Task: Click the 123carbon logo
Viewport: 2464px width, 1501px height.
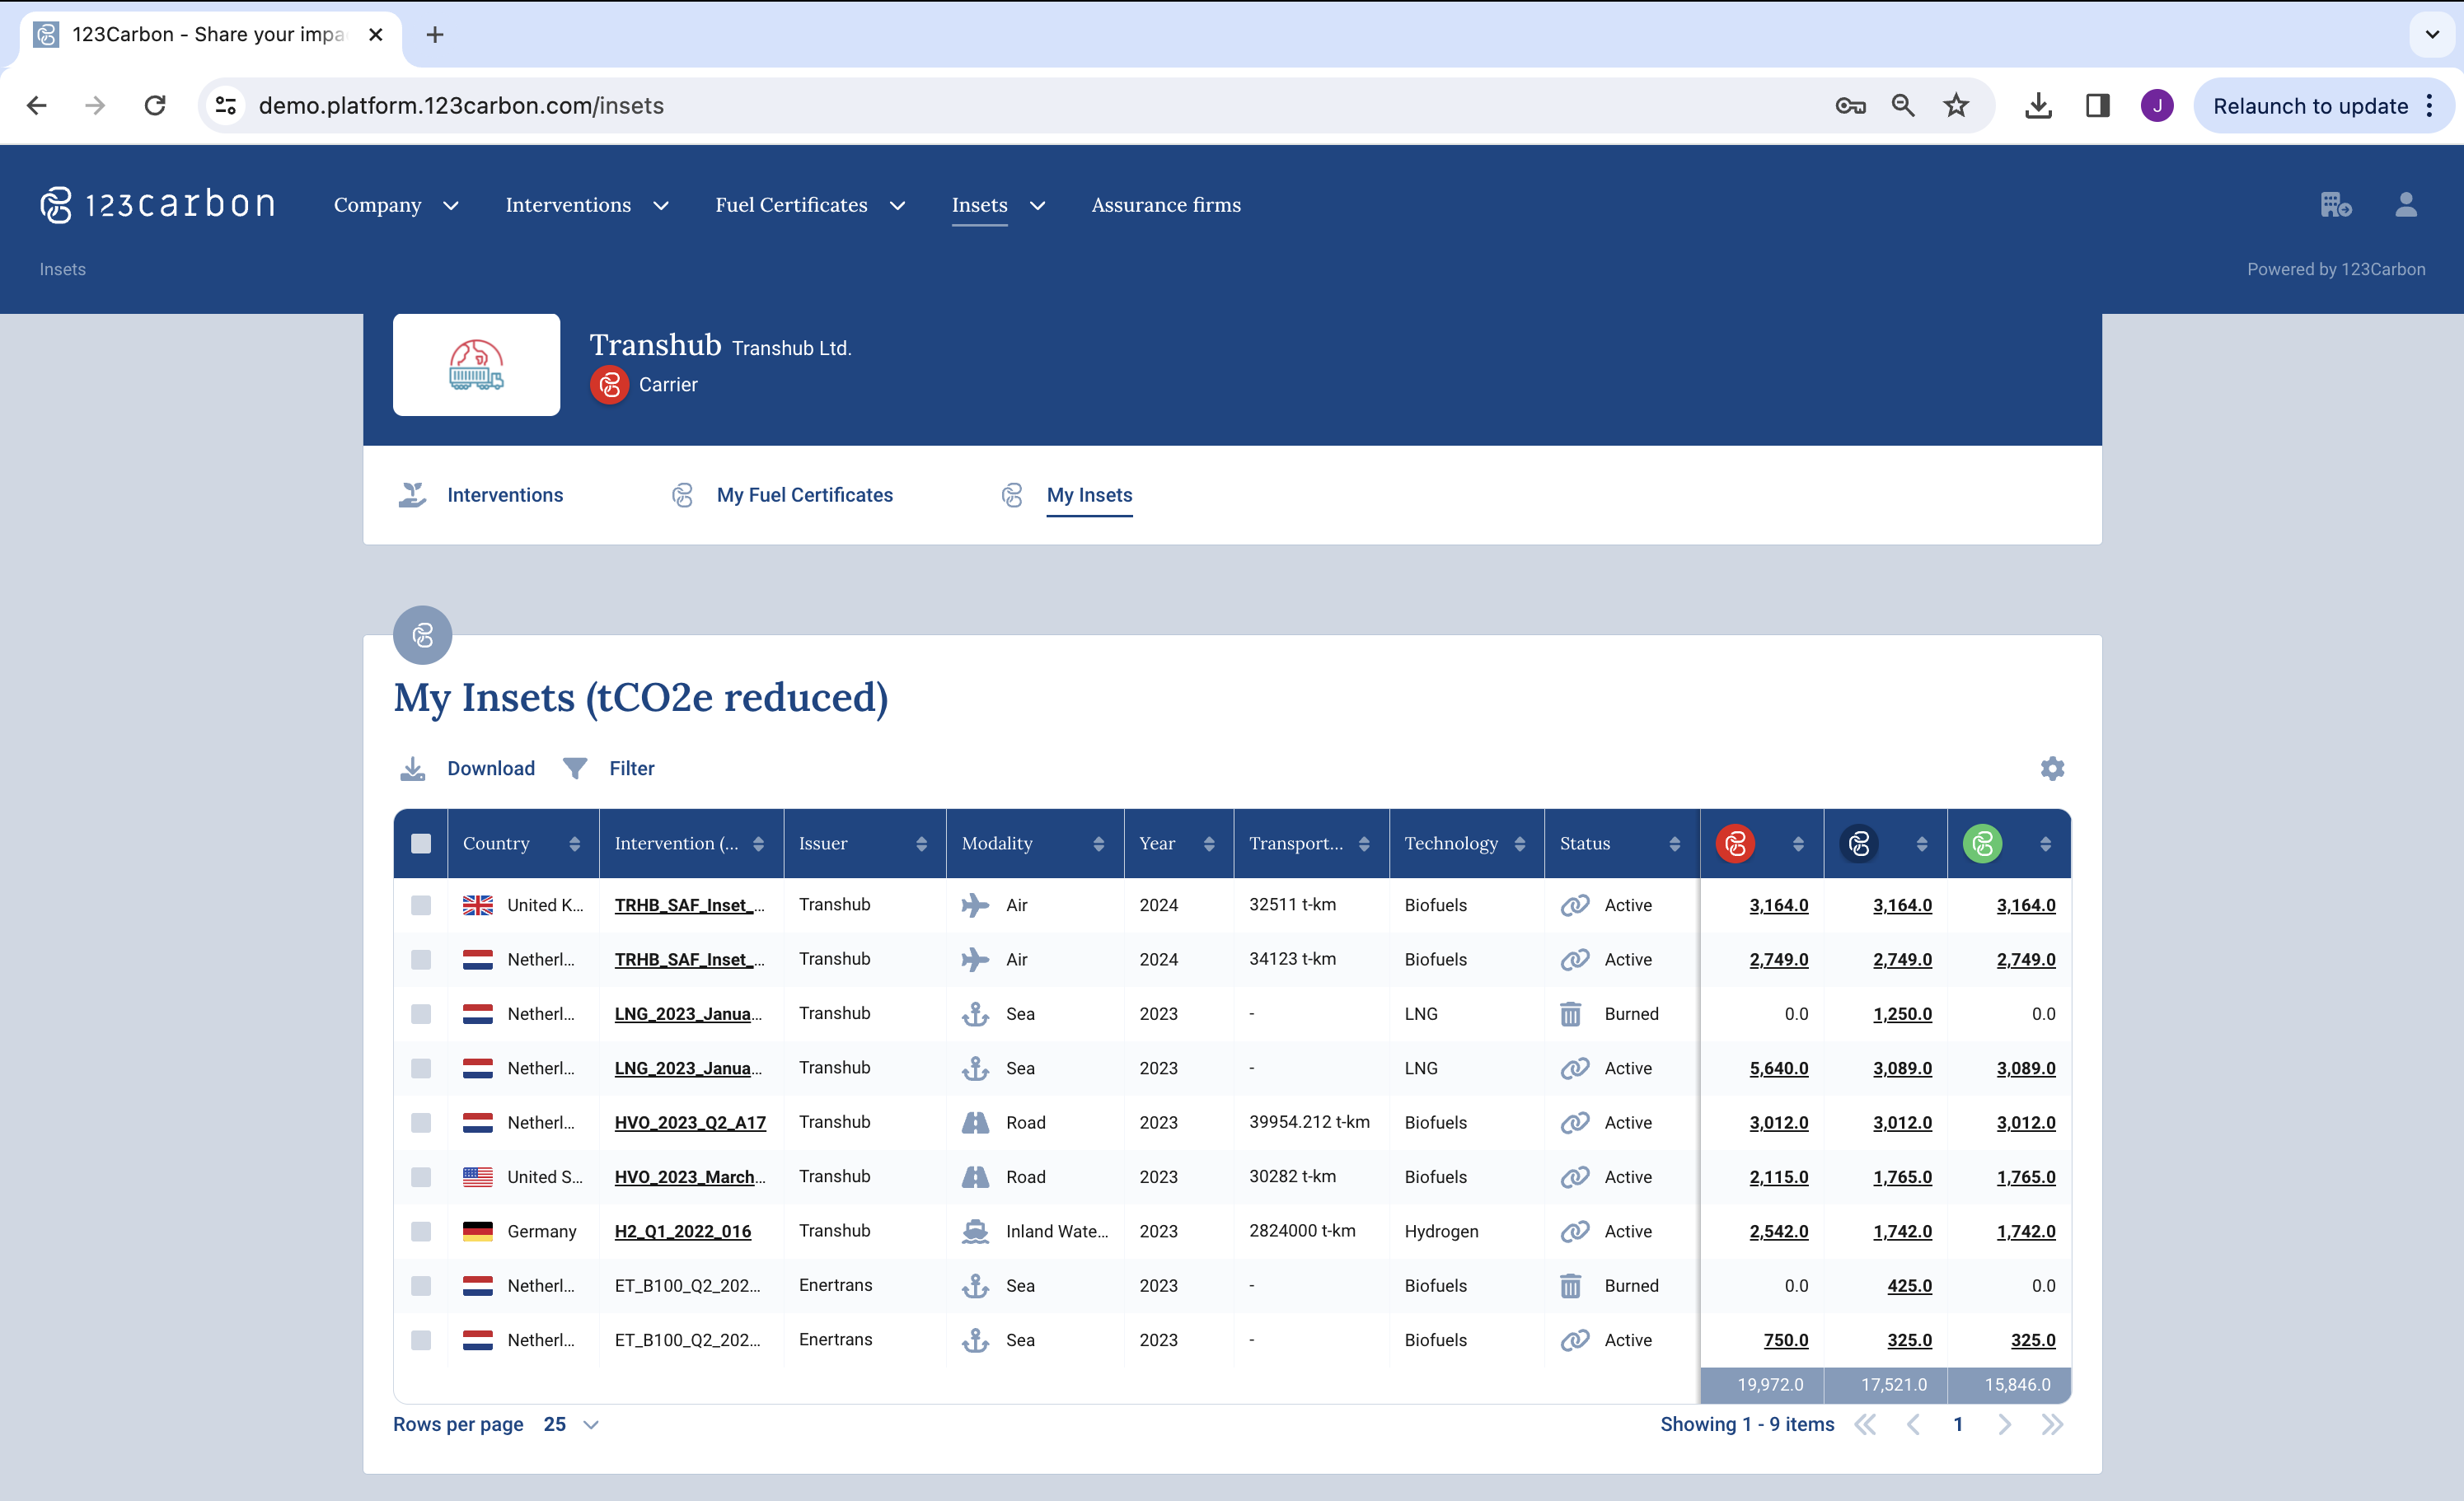Action: pos(157,204)
